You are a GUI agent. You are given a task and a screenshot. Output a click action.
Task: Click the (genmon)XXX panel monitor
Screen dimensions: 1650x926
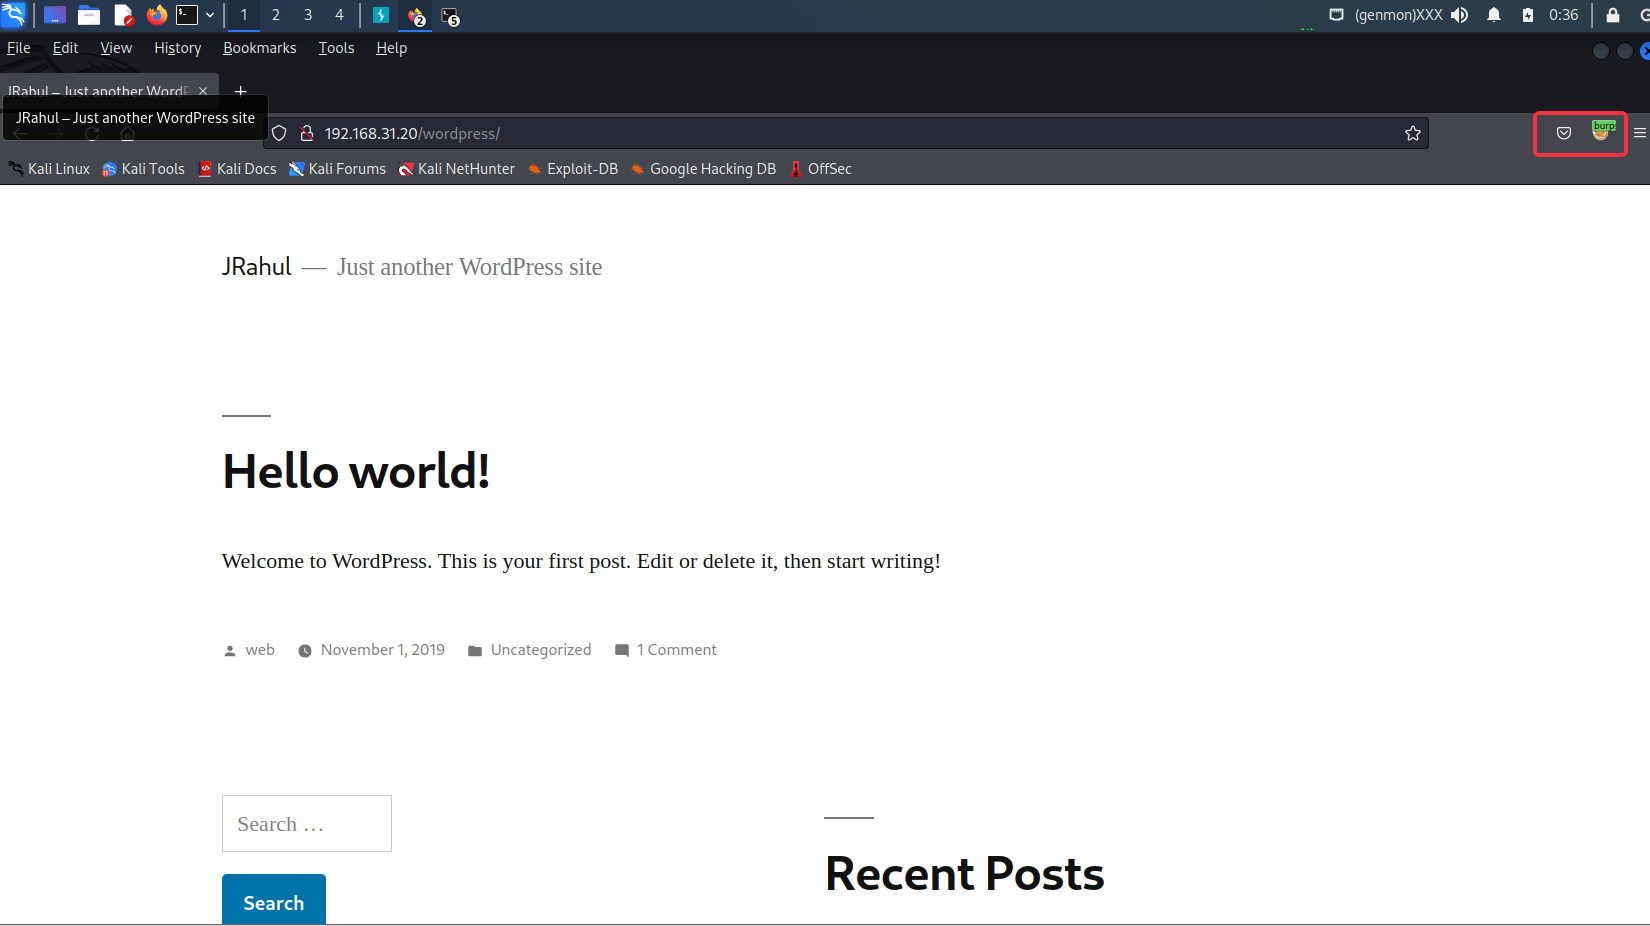click(1398, 15)
